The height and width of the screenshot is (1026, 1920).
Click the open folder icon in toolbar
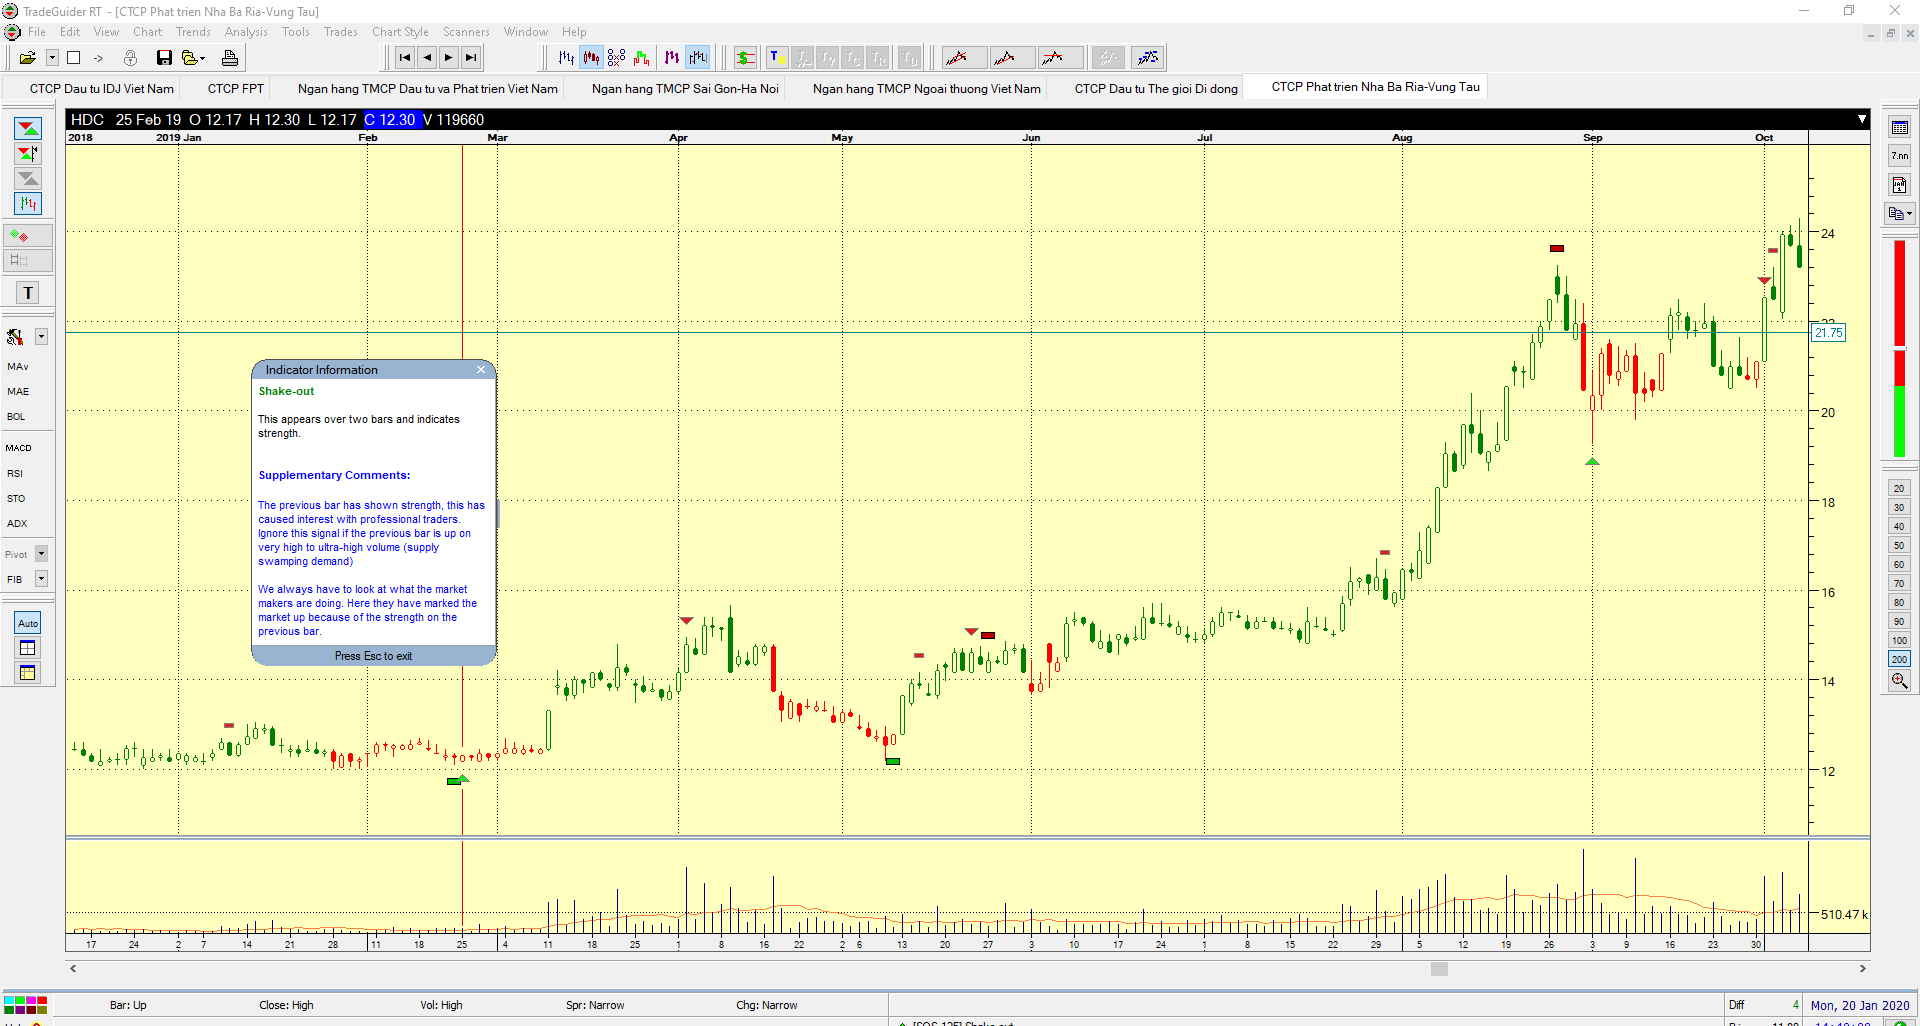(27, 58)
